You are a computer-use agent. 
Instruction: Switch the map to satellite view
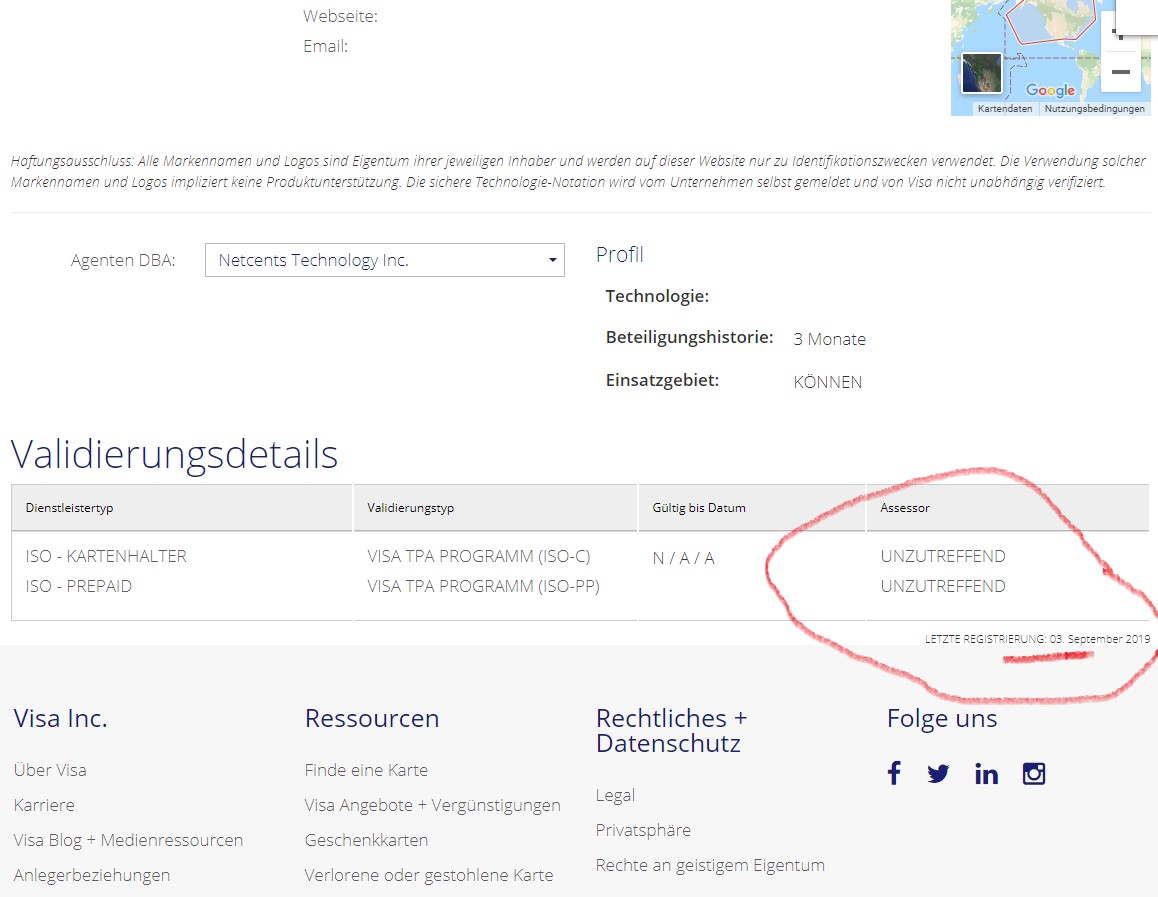click(x=981, y=73)
